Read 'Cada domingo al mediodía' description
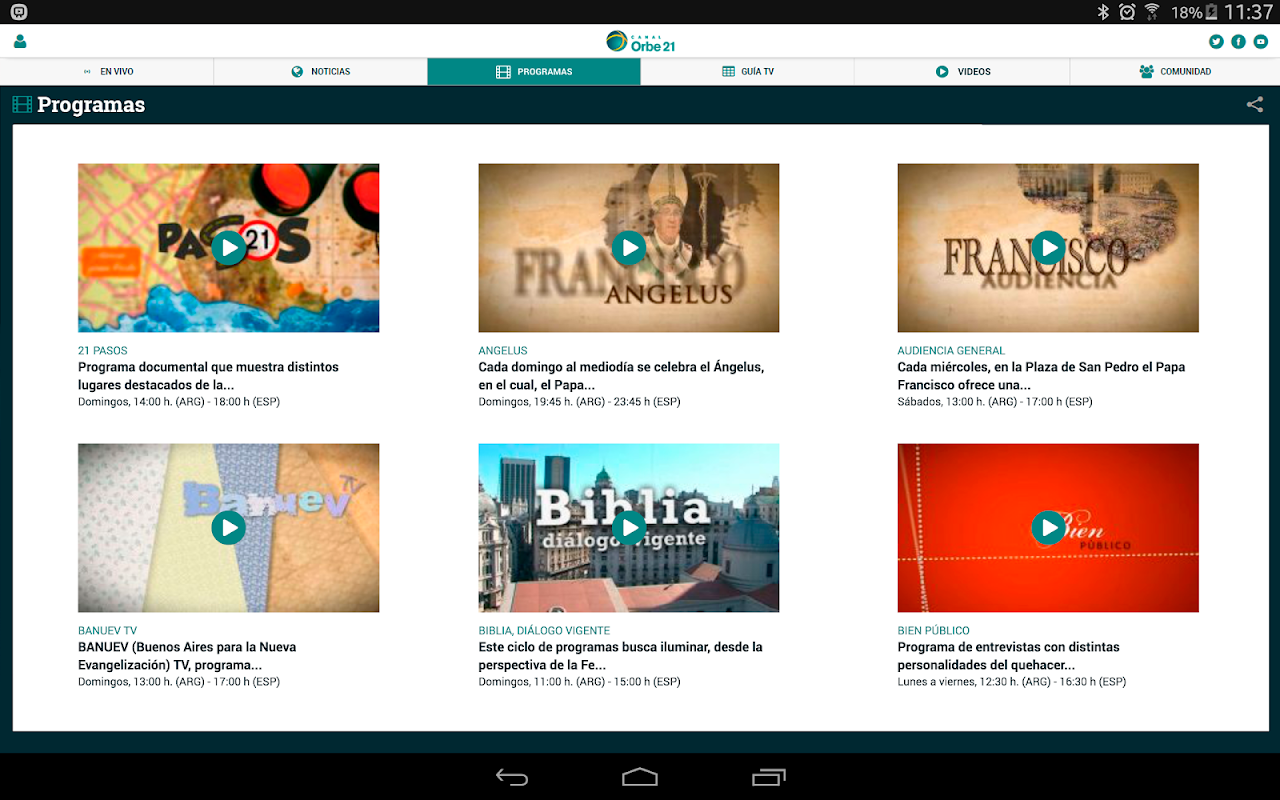Viewport: 1280px width, 800px height. (621, 376)
